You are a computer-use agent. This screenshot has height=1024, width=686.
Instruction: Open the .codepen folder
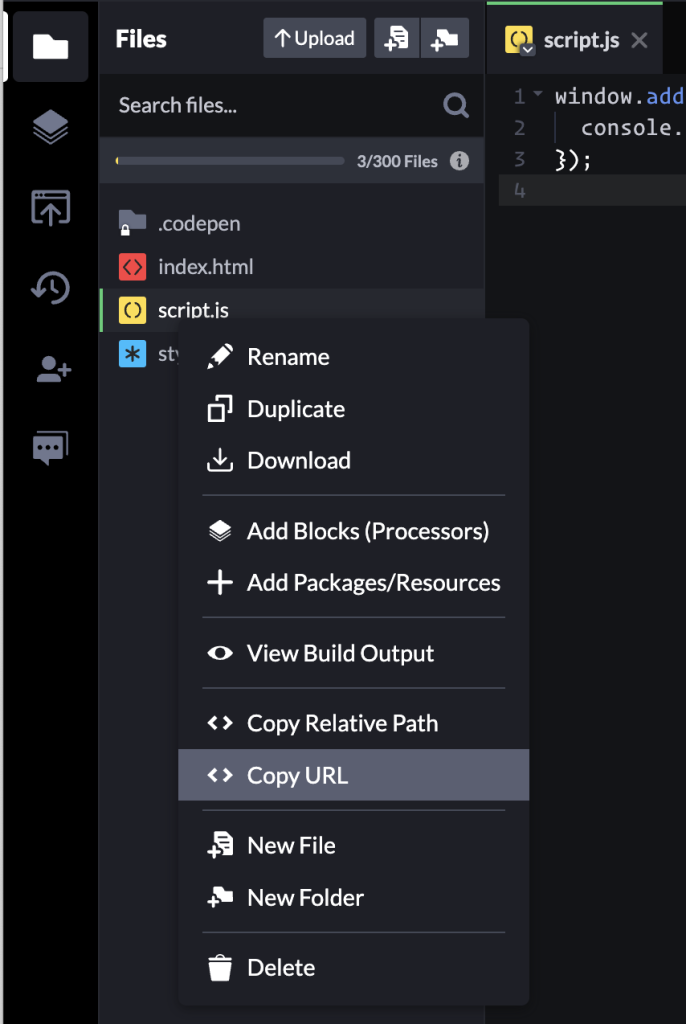pyautogui.click(x=198, y=223)
